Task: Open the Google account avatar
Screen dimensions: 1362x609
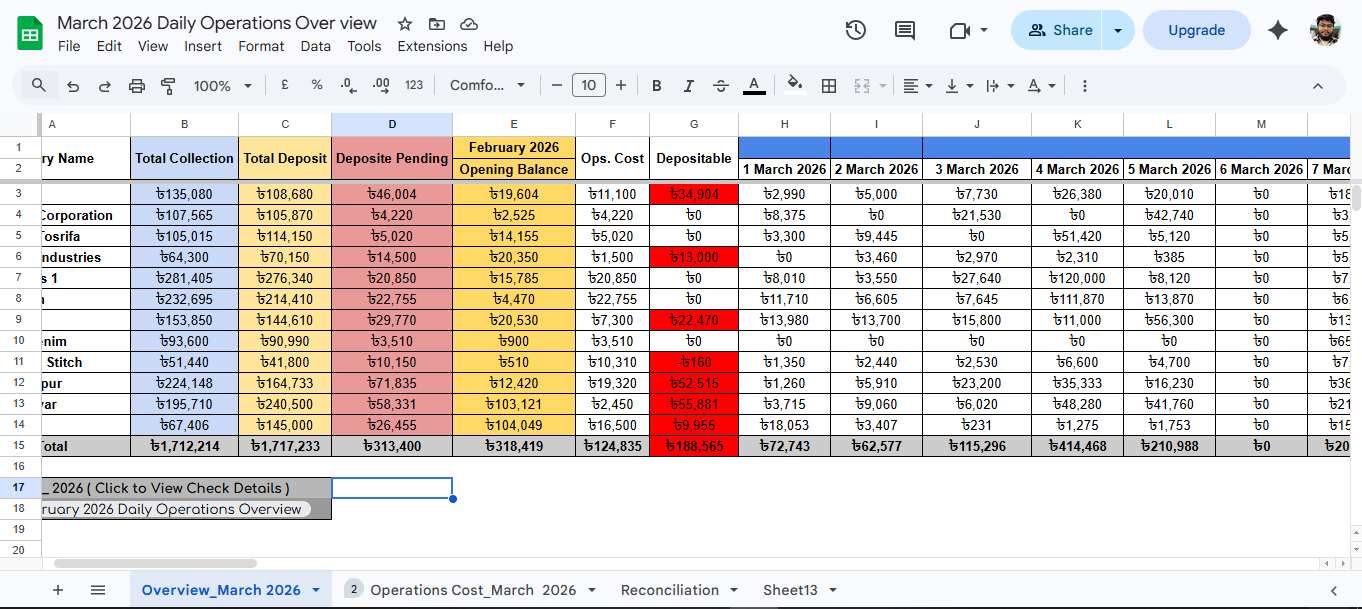Action: point(1326,30)
